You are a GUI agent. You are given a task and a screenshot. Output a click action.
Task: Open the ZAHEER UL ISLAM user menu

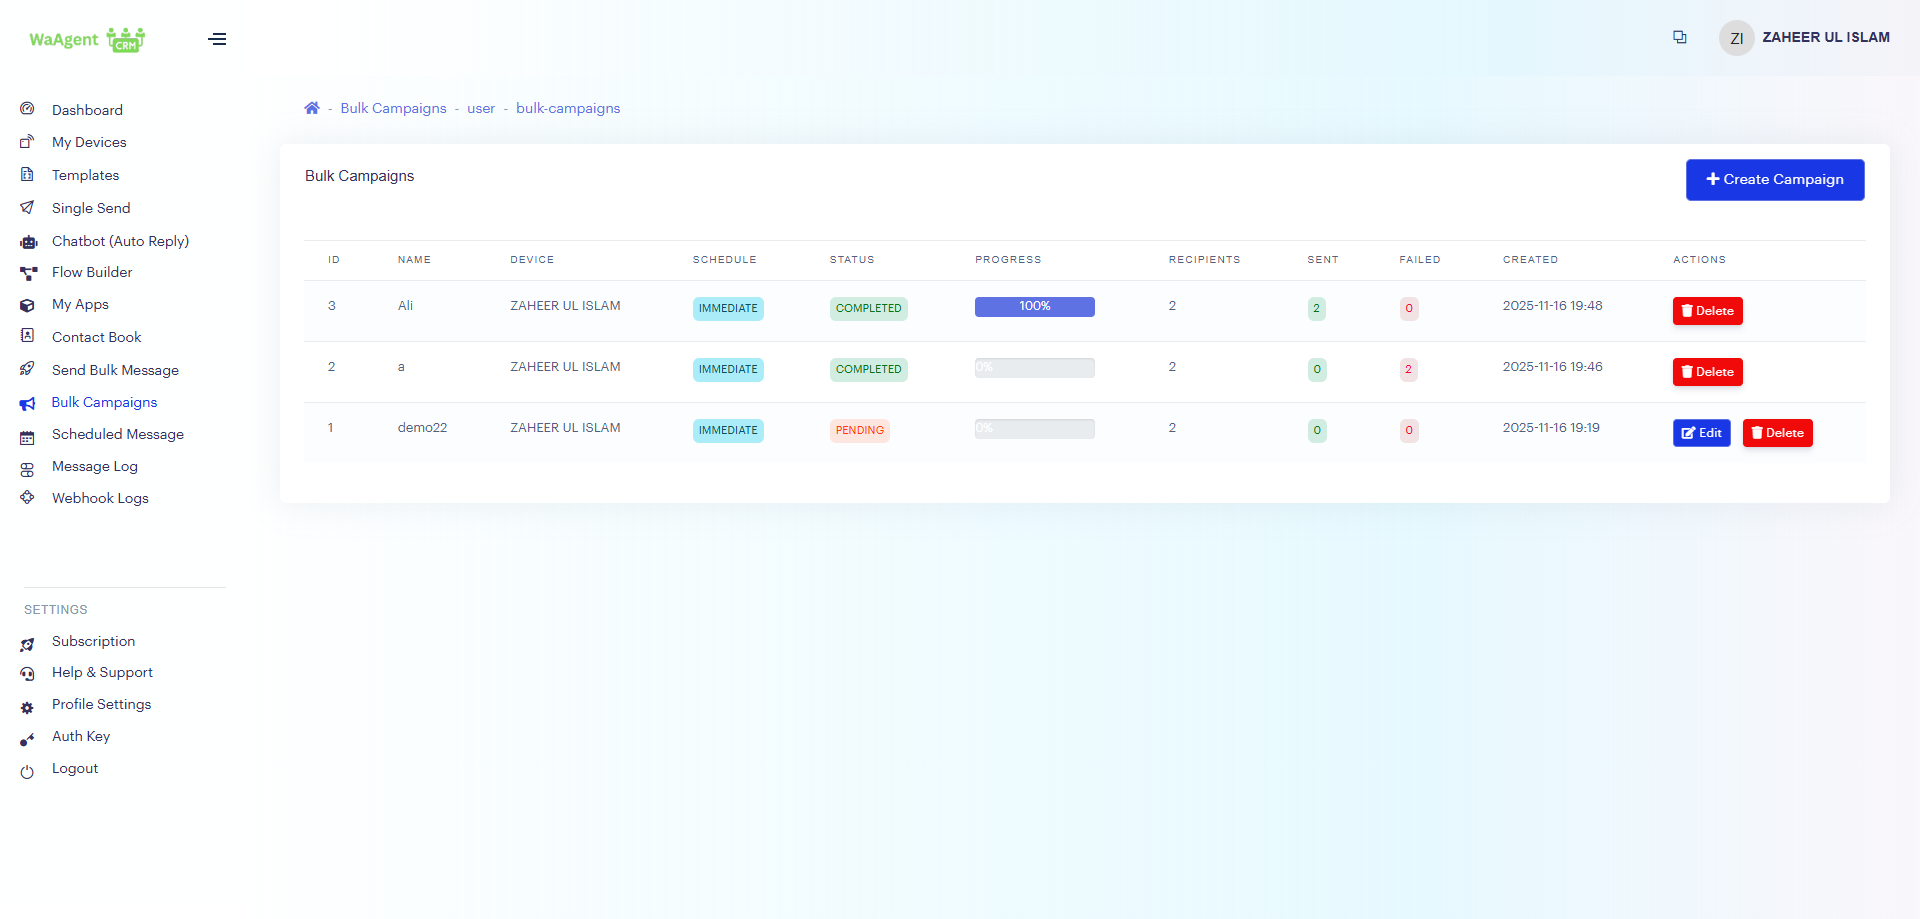(1825, 38)
